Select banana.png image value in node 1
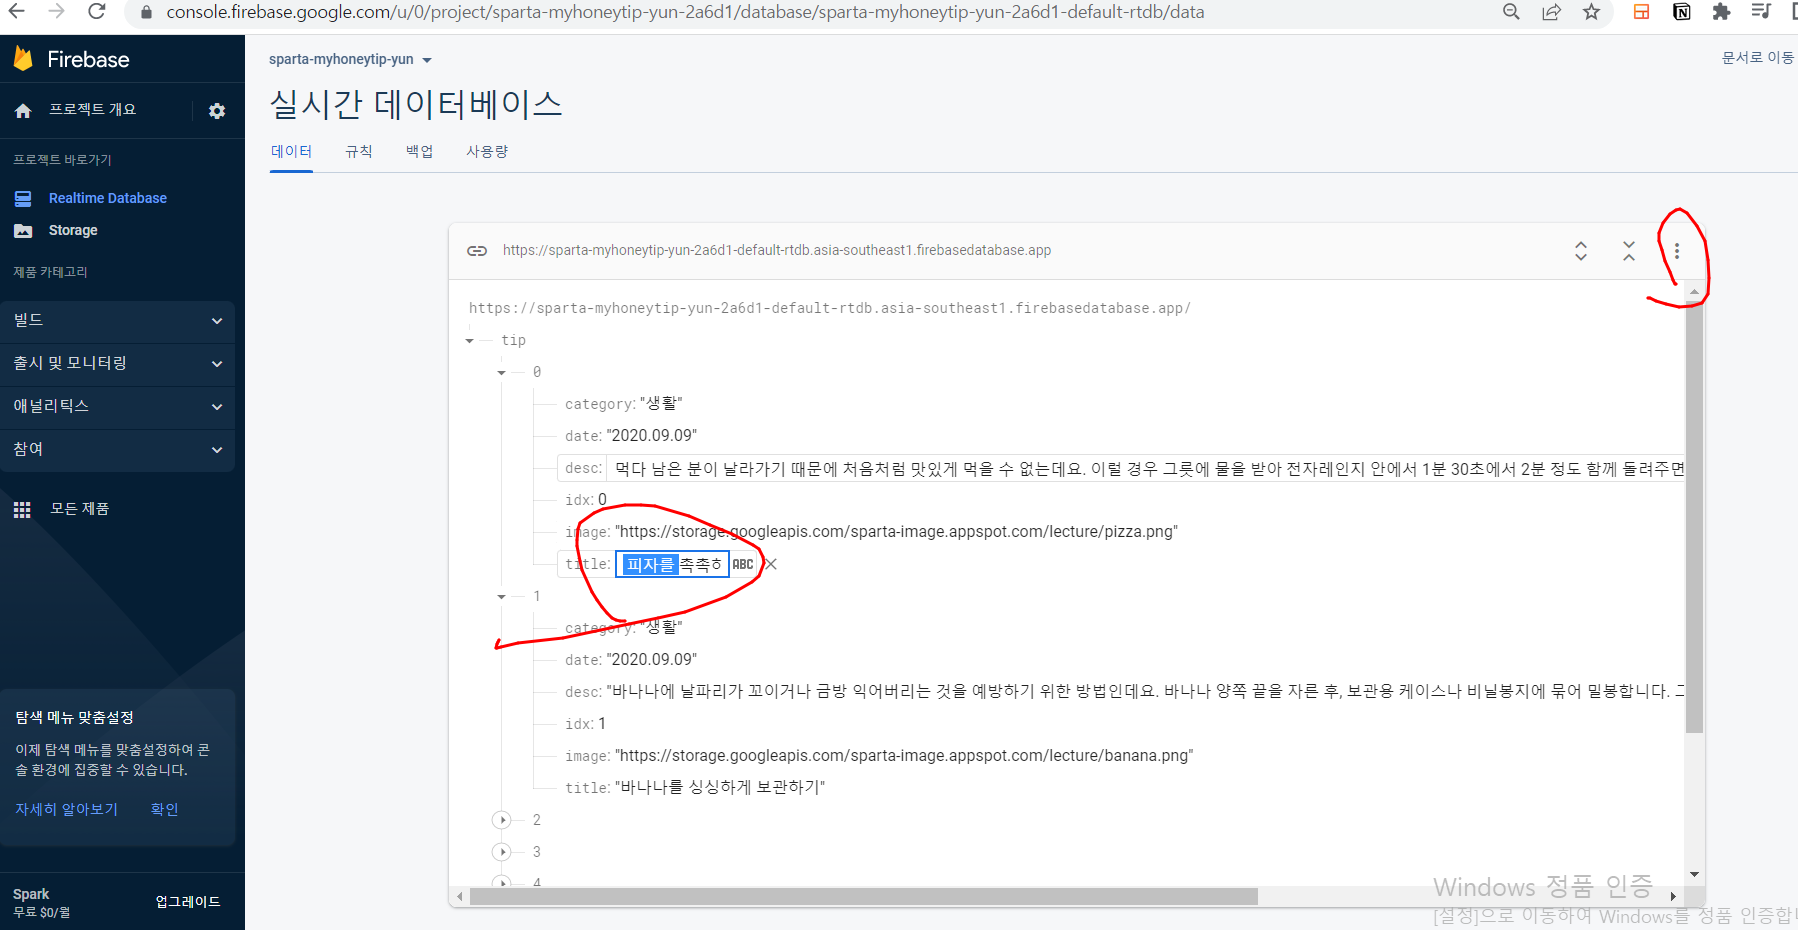 904,756
